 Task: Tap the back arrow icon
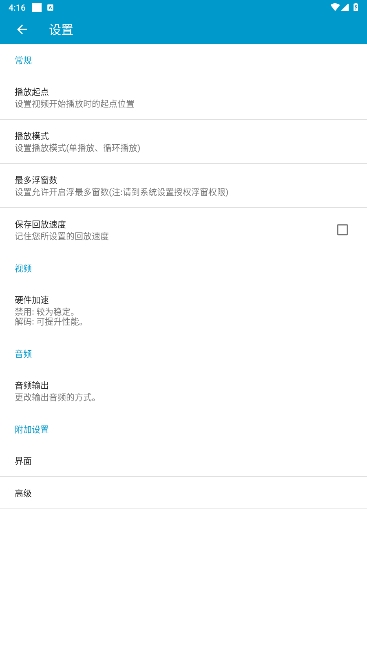point(22,30)
